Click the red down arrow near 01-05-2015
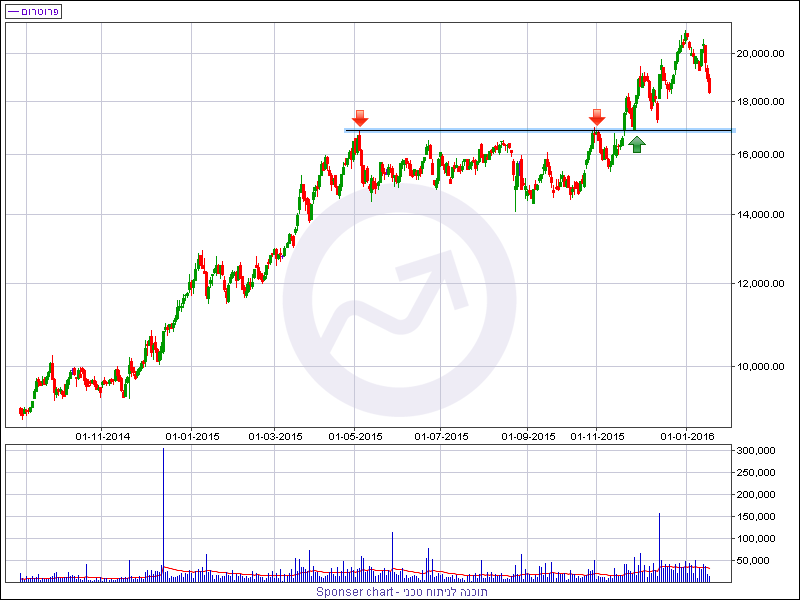 [360, 118]
